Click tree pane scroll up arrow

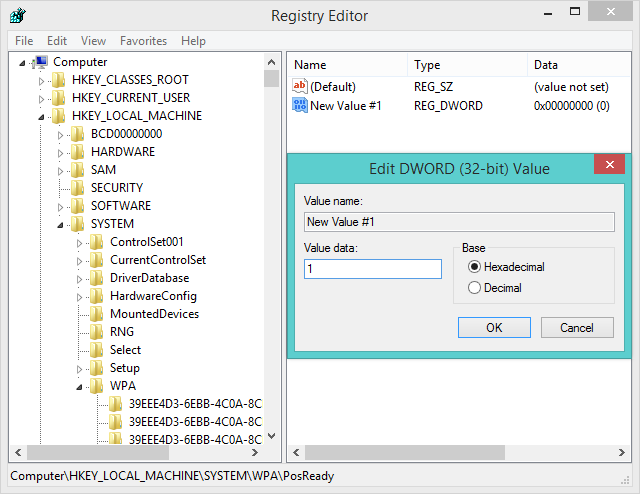point(271,62)
